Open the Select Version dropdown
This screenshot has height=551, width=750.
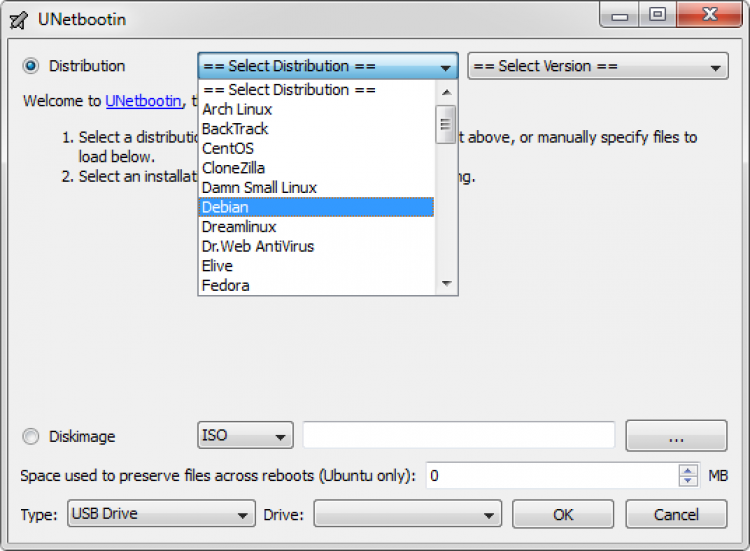598,66
